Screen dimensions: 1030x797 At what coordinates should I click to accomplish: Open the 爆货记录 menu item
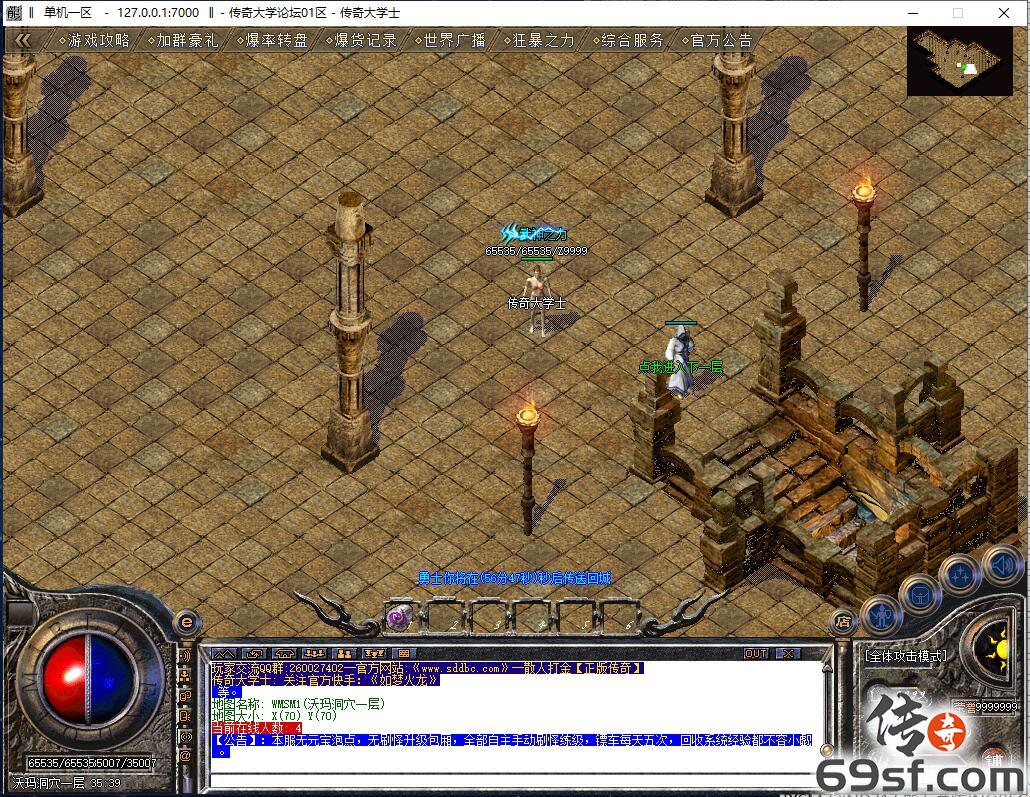pyautogui.click(x=361, y=41)
